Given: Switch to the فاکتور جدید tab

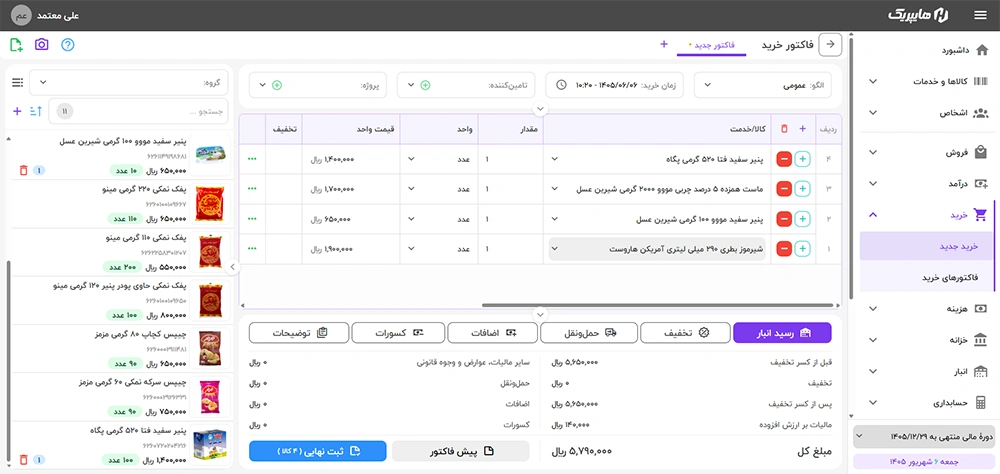Looking at the screenshot, I should pos(711,45).
